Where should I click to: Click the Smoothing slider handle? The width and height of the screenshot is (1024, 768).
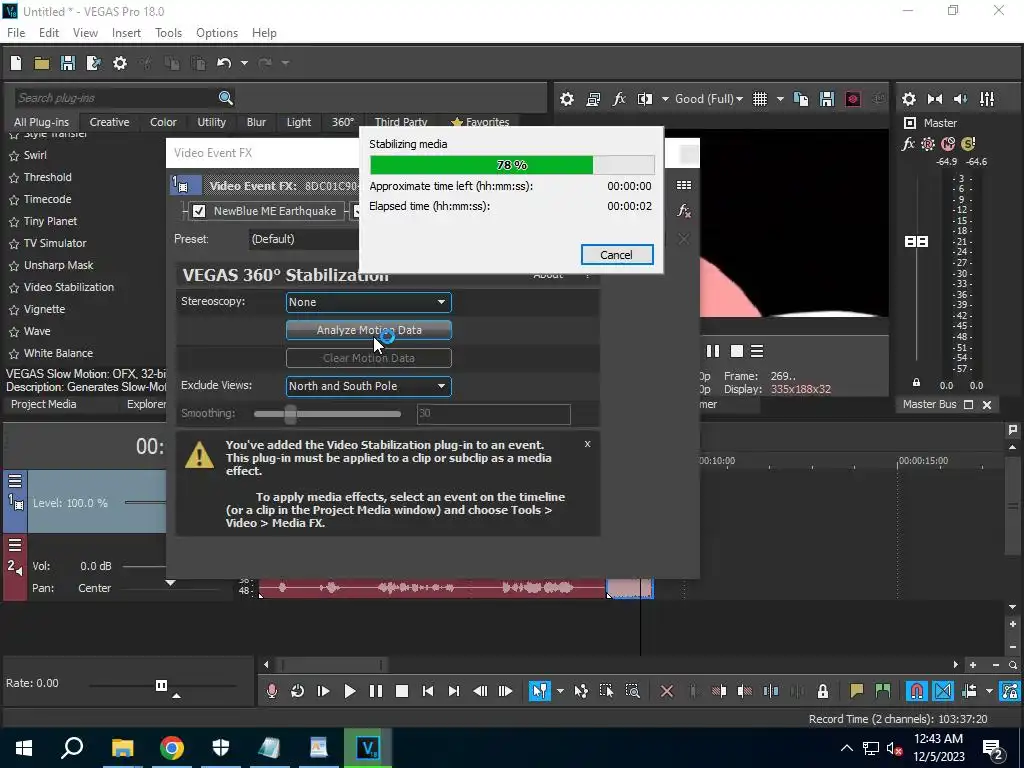291,413
